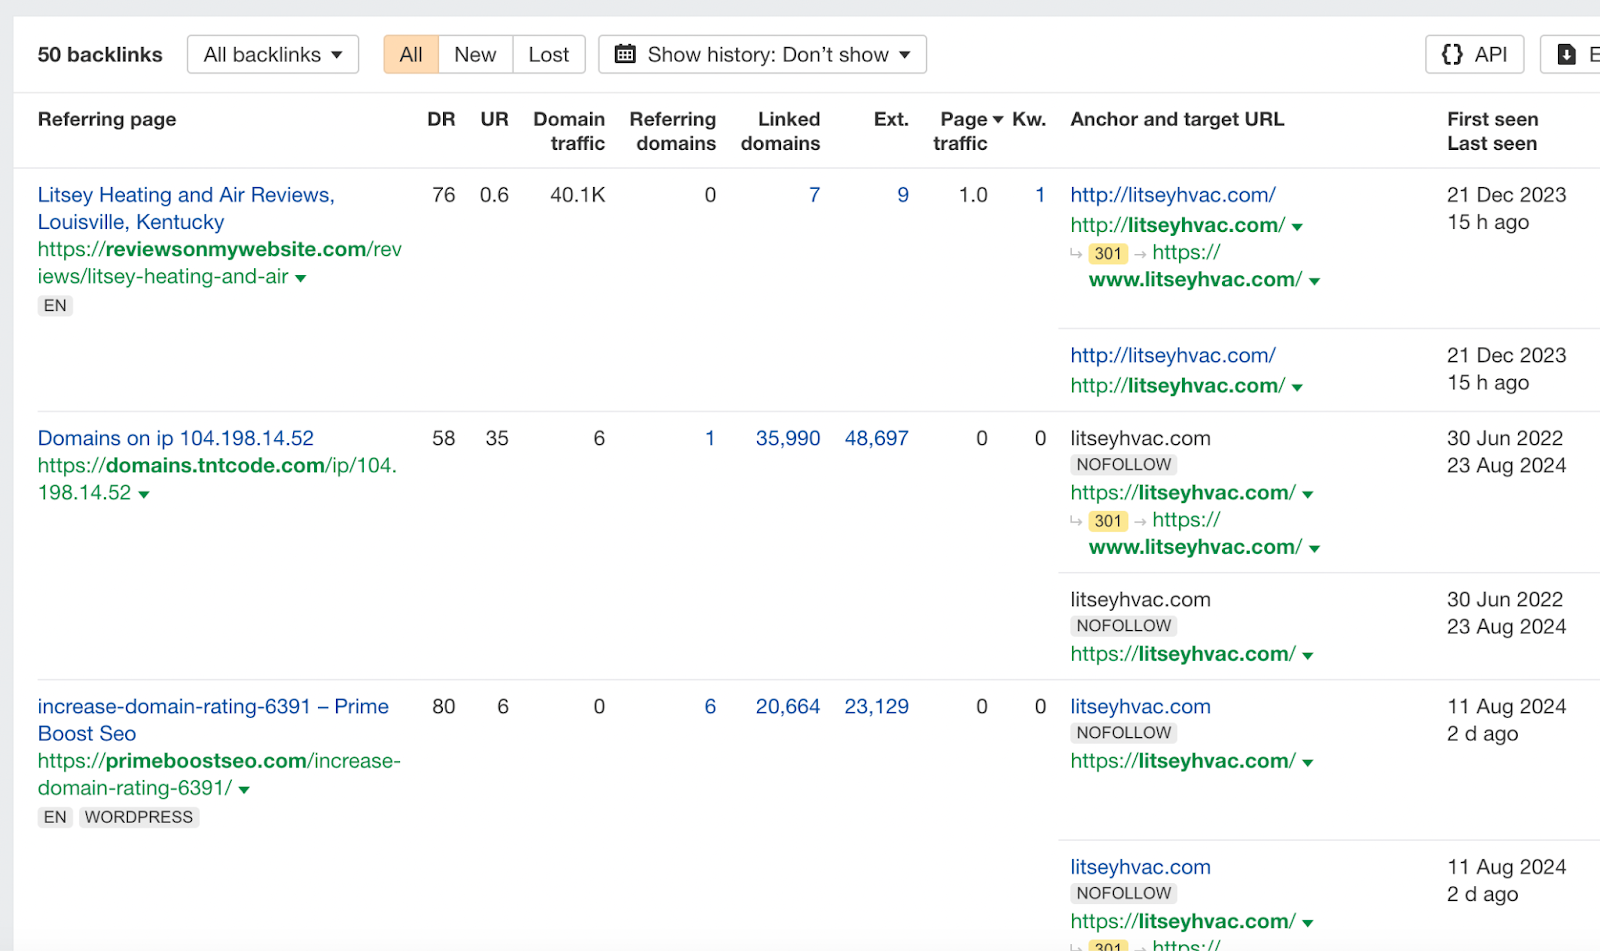
Task: Click Ext. value 48,697
Action: 877,438
